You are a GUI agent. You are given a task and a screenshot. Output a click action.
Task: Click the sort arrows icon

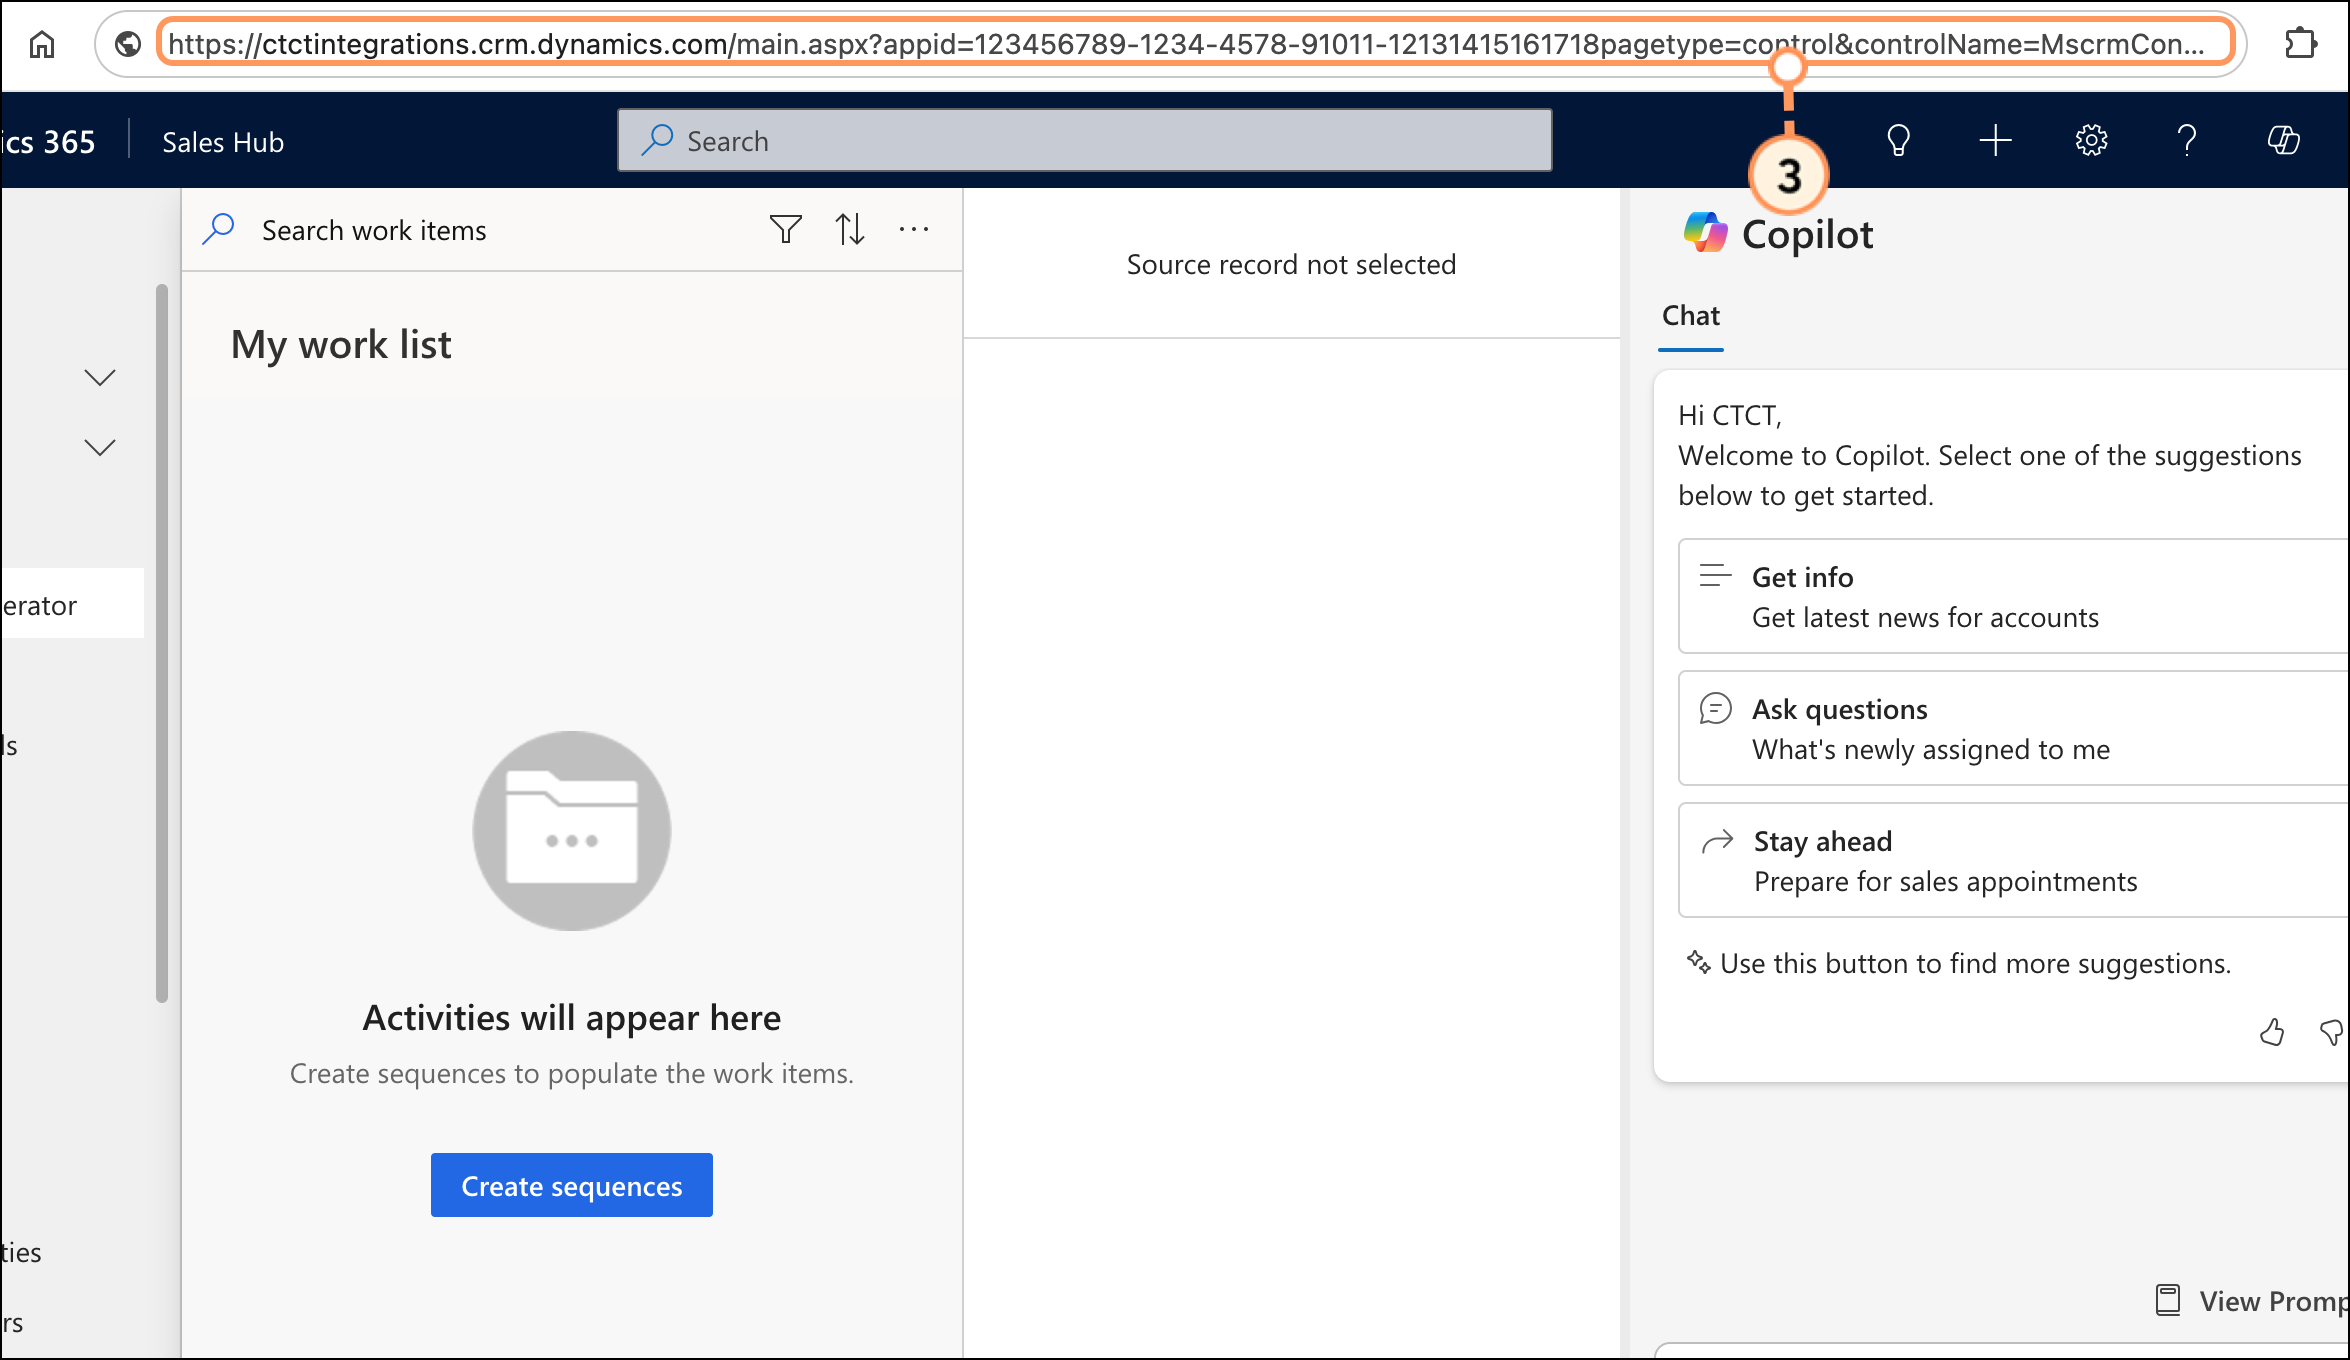coord(850,230)
